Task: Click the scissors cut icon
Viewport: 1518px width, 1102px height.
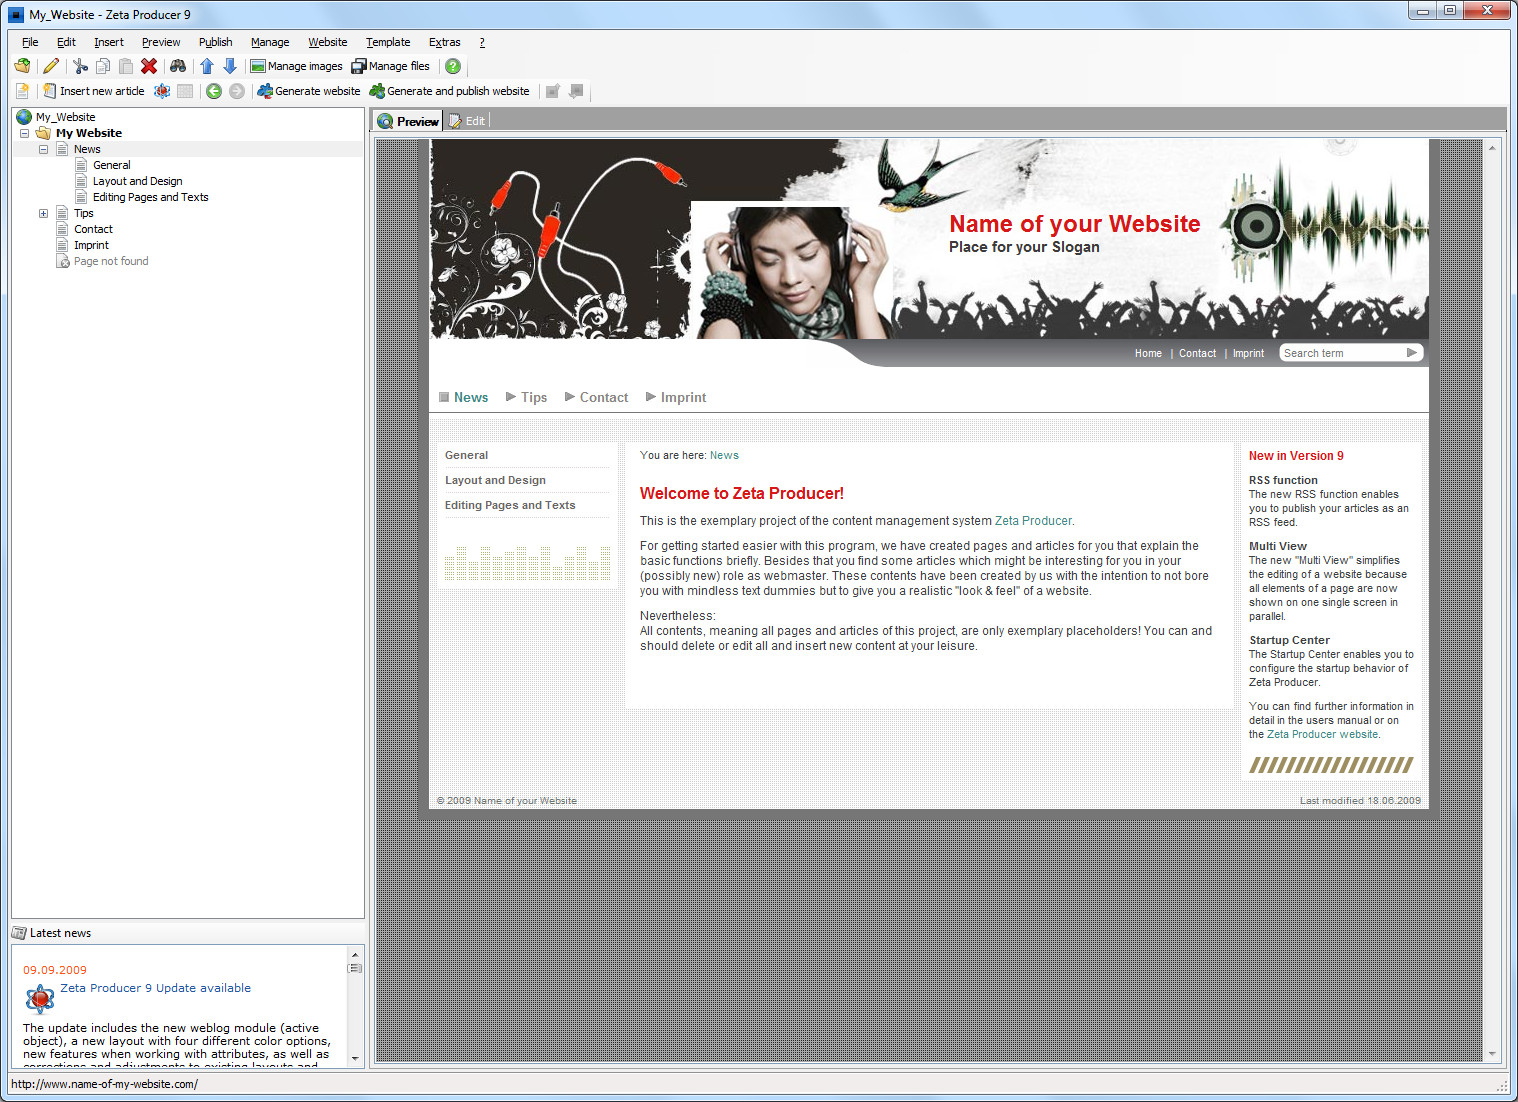Action: pyautogui.click(x=81, y=66)
